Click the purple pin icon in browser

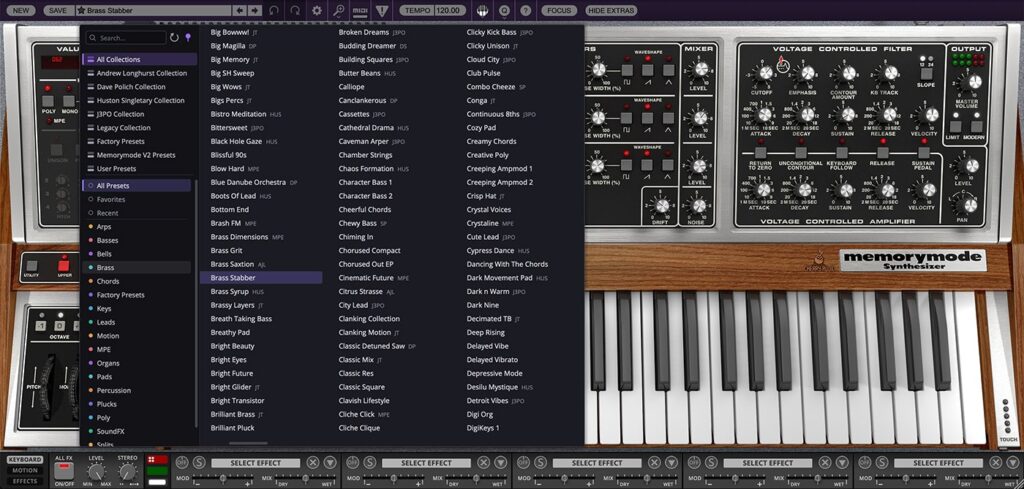(x=188, y=38)
